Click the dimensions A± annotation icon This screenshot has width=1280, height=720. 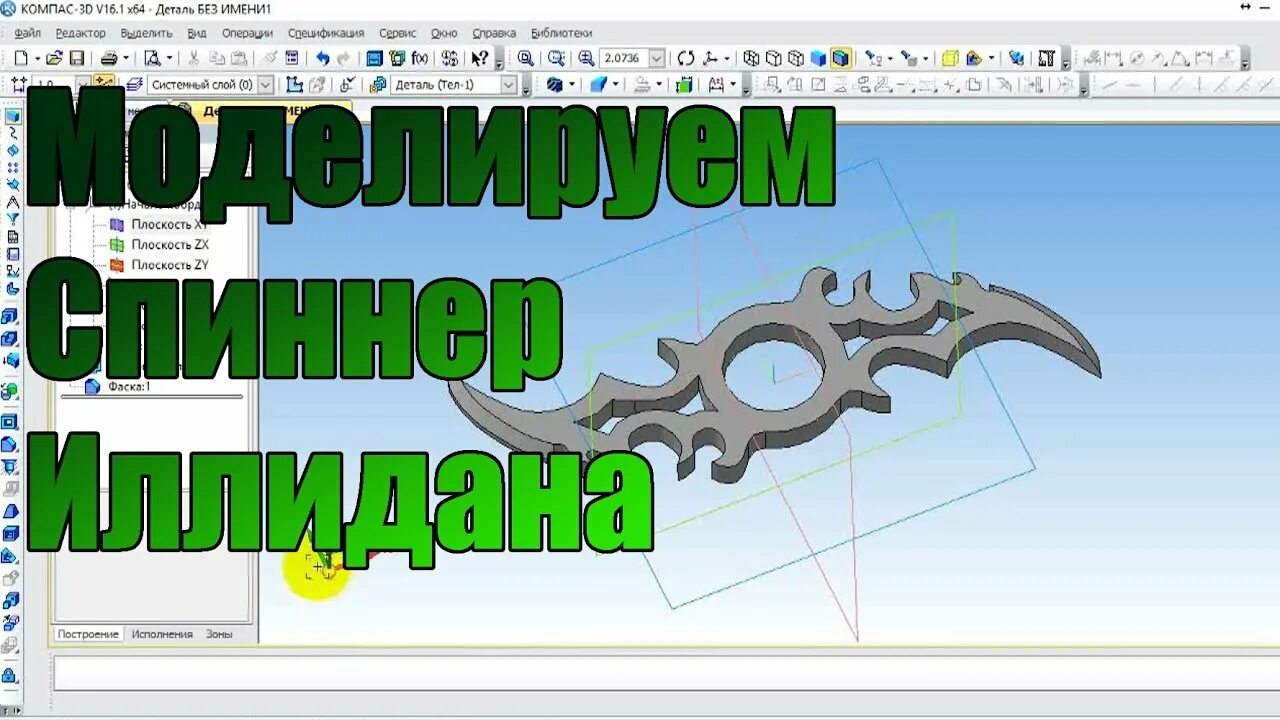pos(717,85)
